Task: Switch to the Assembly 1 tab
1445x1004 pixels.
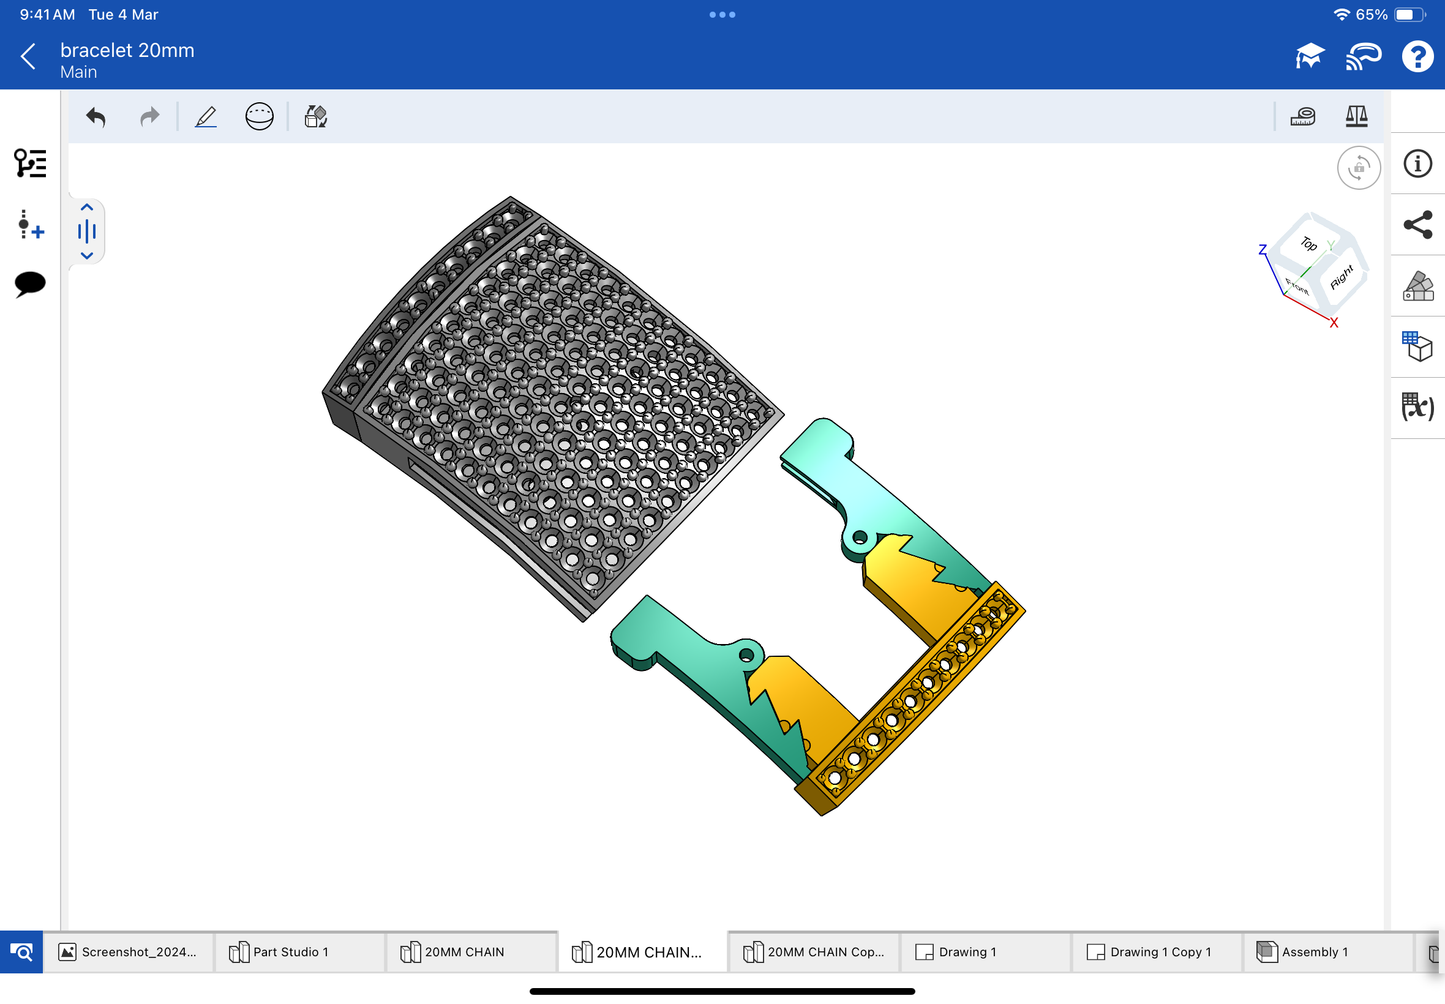Action: tap(1314, 952)
